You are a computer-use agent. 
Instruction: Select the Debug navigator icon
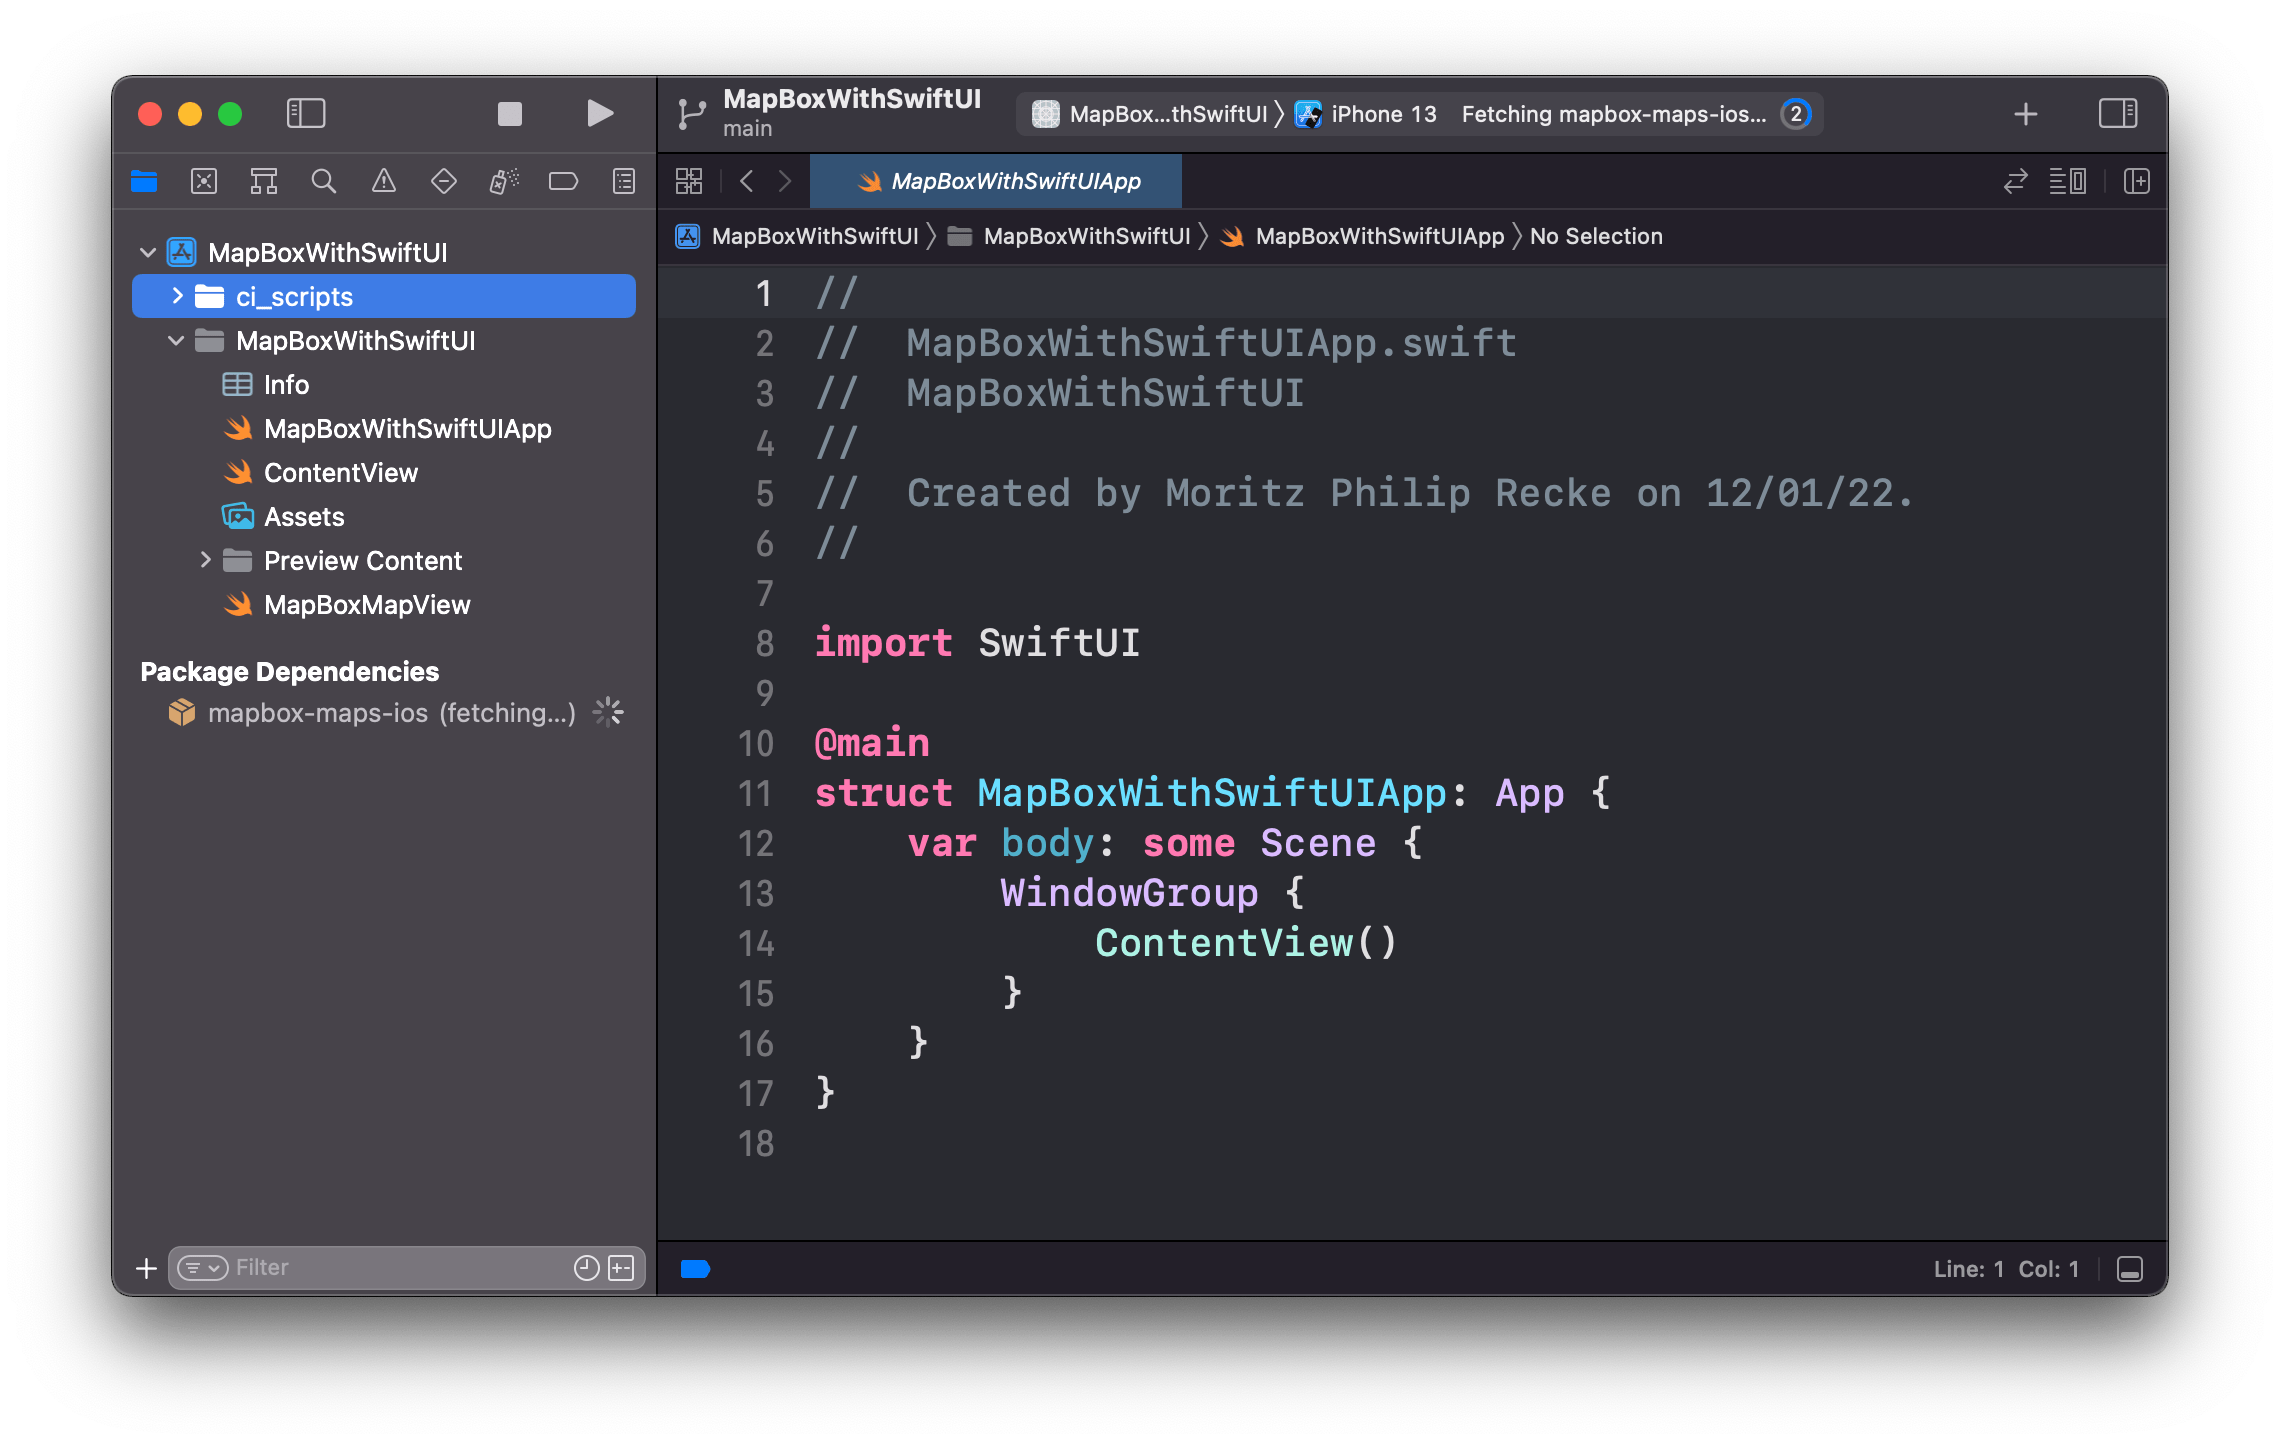point(503,181)
